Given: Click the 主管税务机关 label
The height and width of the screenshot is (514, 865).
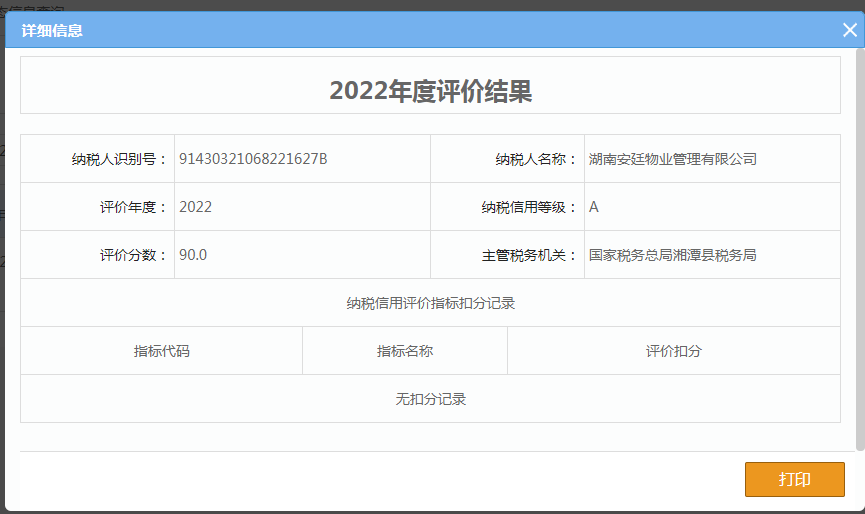Looking at the screenshot, I should click(530, 255).
